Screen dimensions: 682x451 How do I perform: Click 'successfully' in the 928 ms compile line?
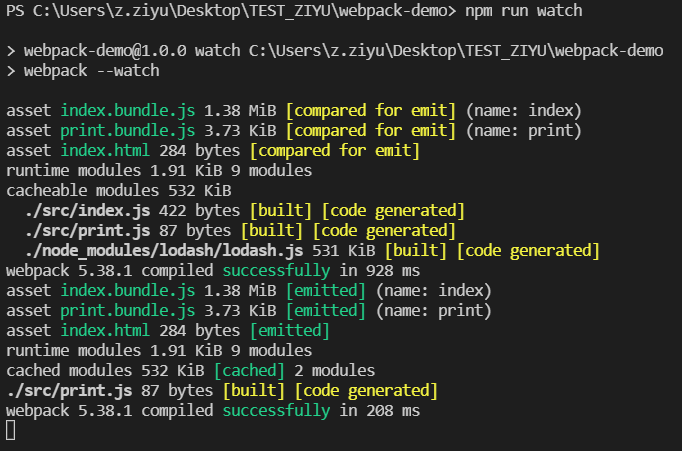coord(276,271)
